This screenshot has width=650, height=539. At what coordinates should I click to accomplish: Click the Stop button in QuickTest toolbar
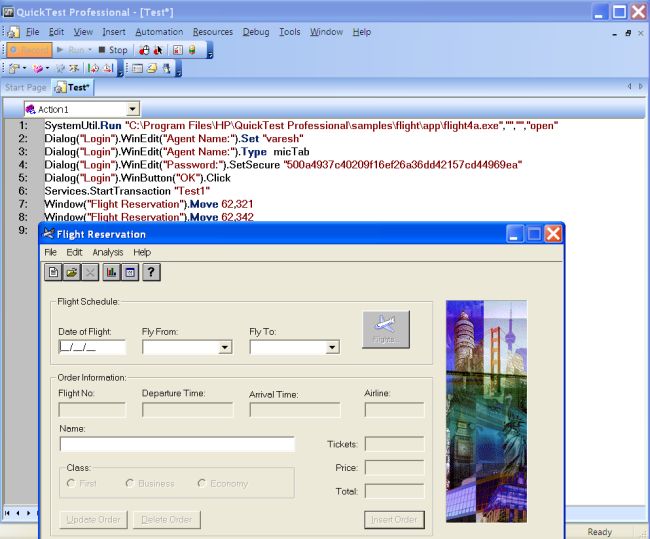[113, 50]
